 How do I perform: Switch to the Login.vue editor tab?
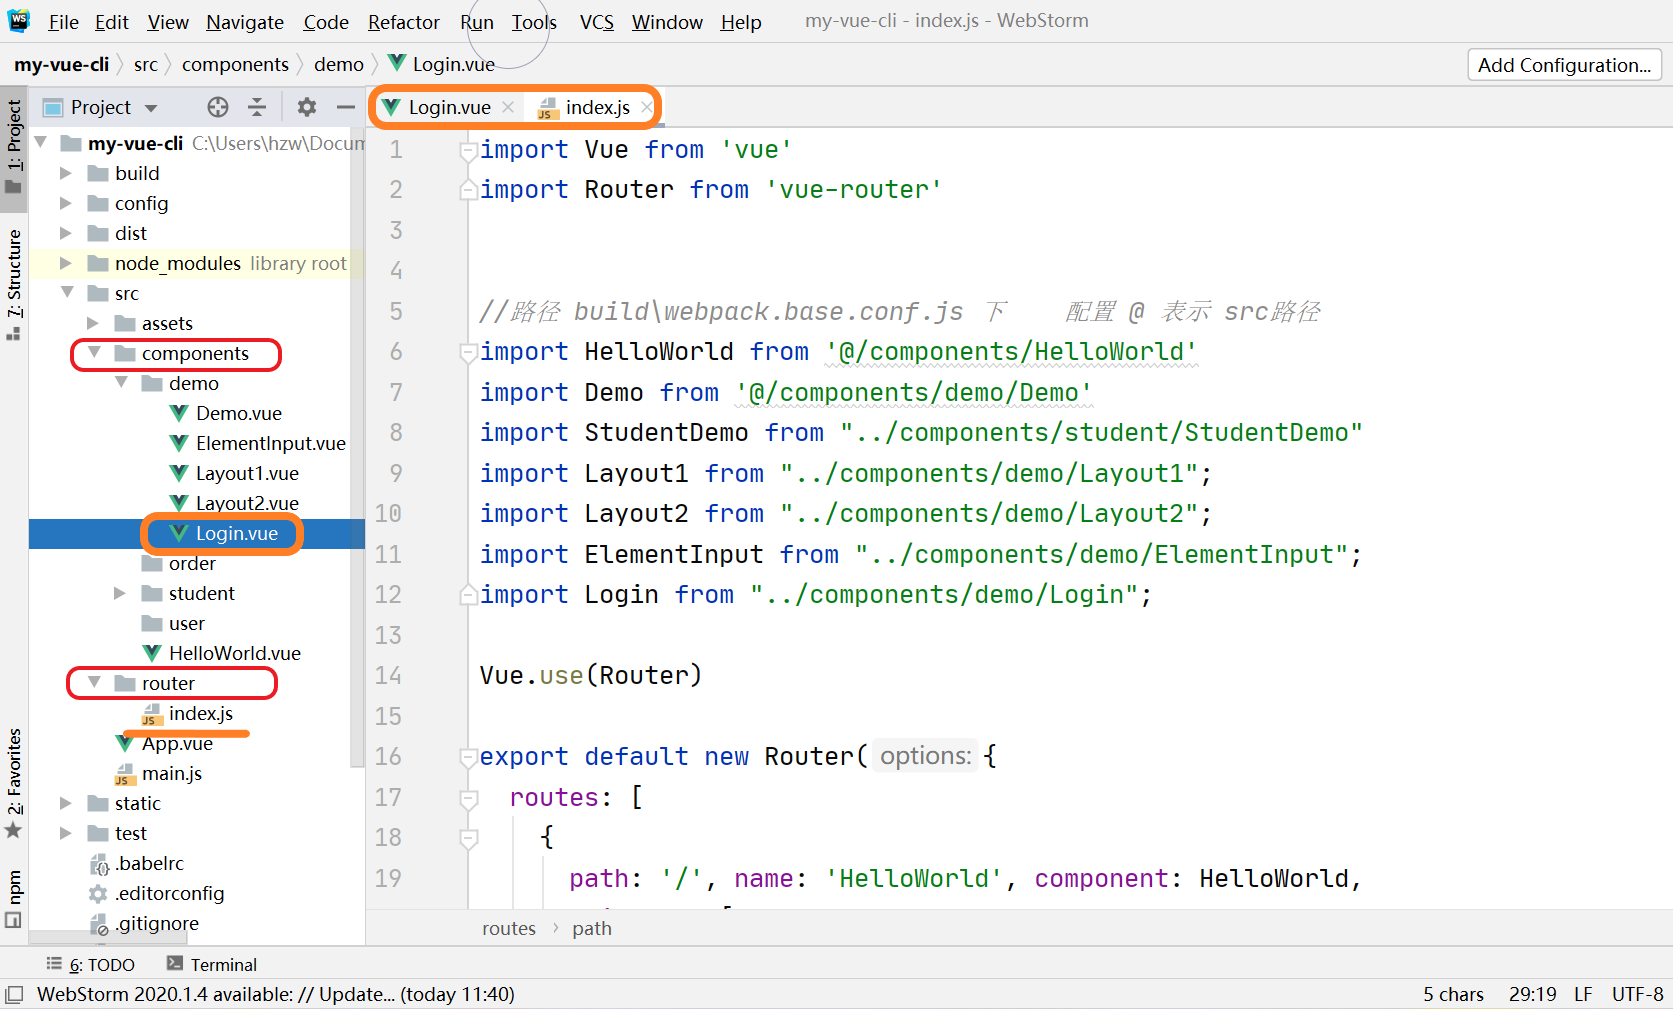[448, 107]
